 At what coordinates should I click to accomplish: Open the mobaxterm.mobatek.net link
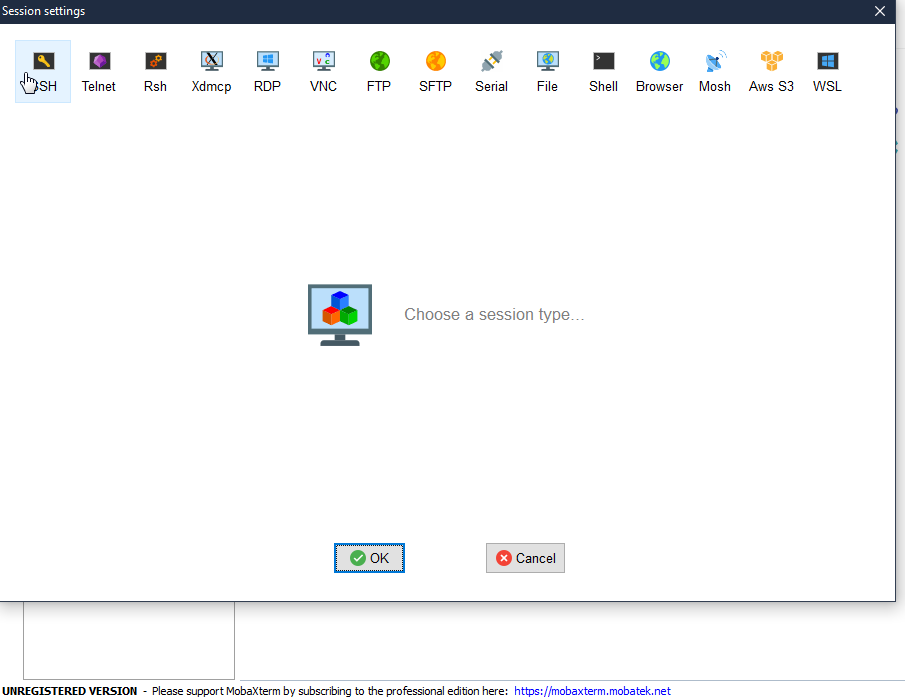click(592, 690)
